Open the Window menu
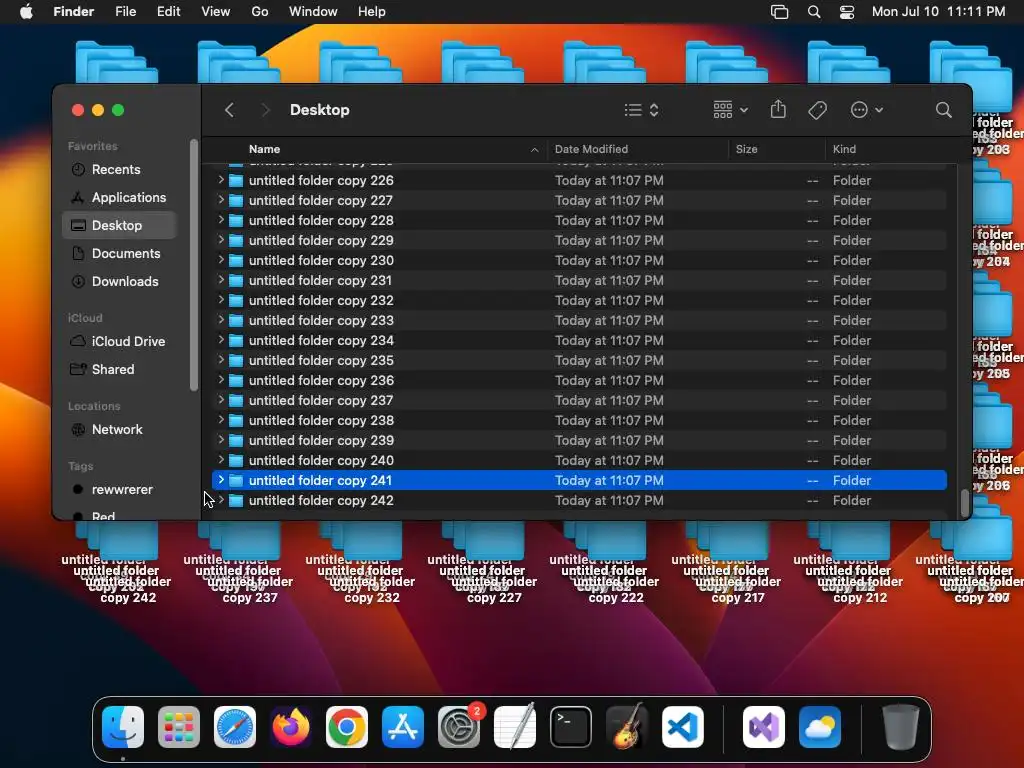 [313, 12]
